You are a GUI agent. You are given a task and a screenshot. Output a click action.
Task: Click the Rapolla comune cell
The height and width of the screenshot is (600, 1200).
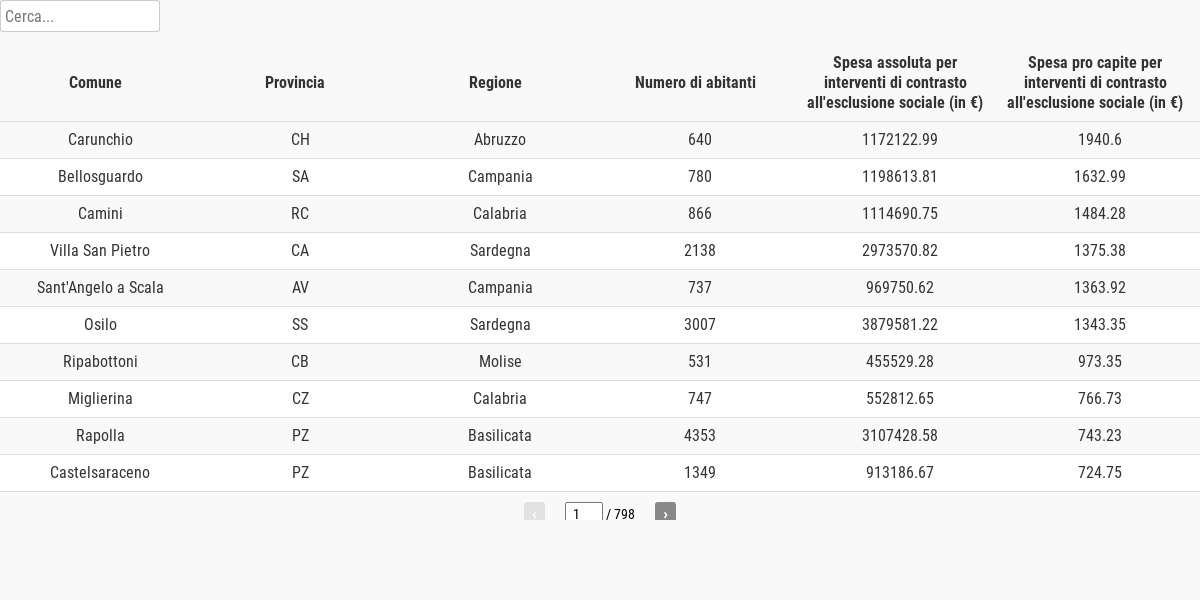(100, 436)
